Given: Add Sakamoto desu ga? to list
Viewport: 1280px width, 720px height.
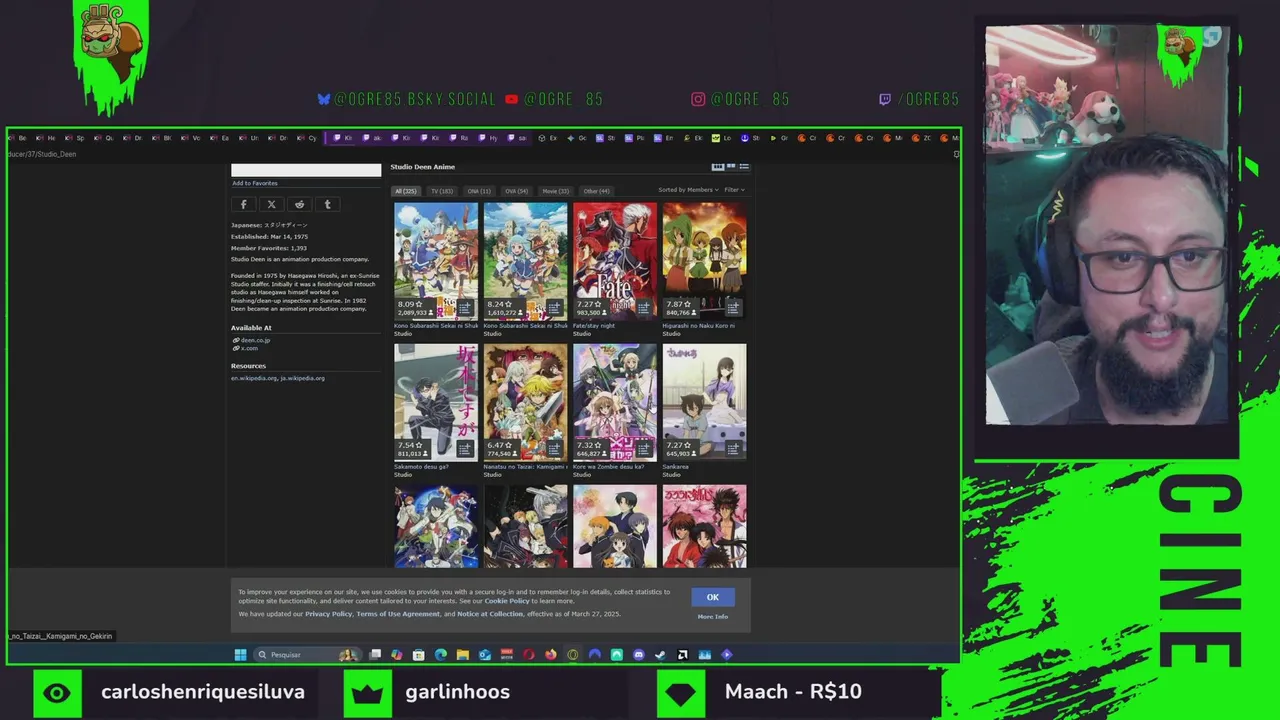Looking at the screenshot, I should click(465, 449).
